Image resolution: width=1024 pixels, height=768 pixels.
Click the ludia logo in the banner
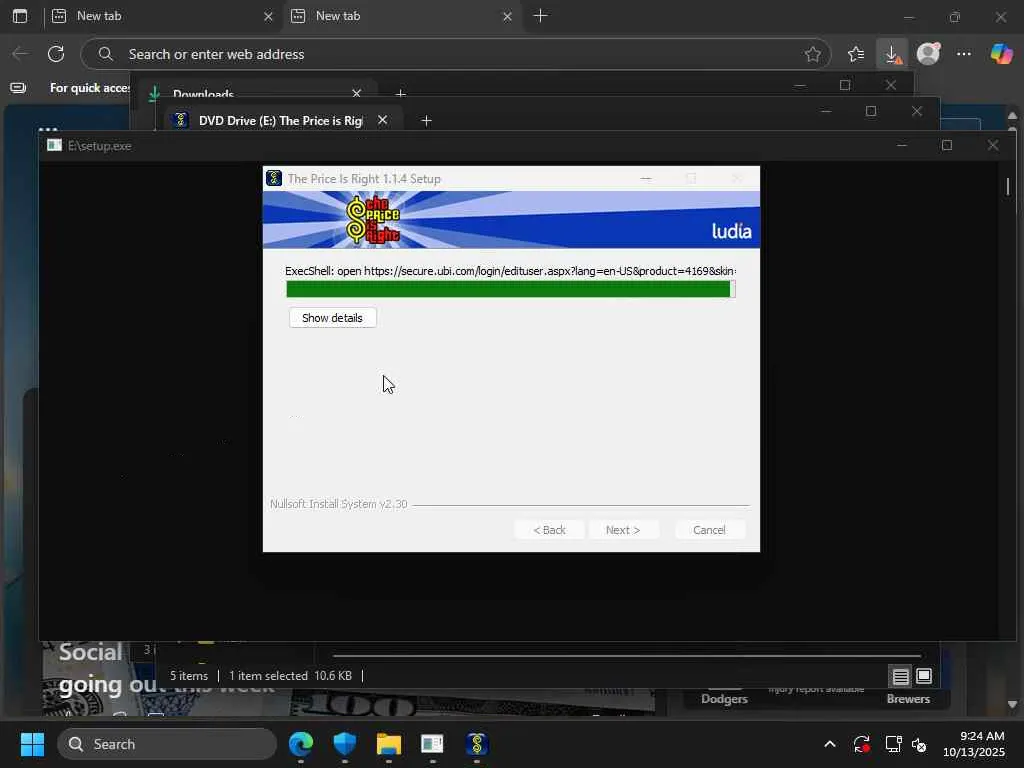pyautogui.click(x=731, y=231)
